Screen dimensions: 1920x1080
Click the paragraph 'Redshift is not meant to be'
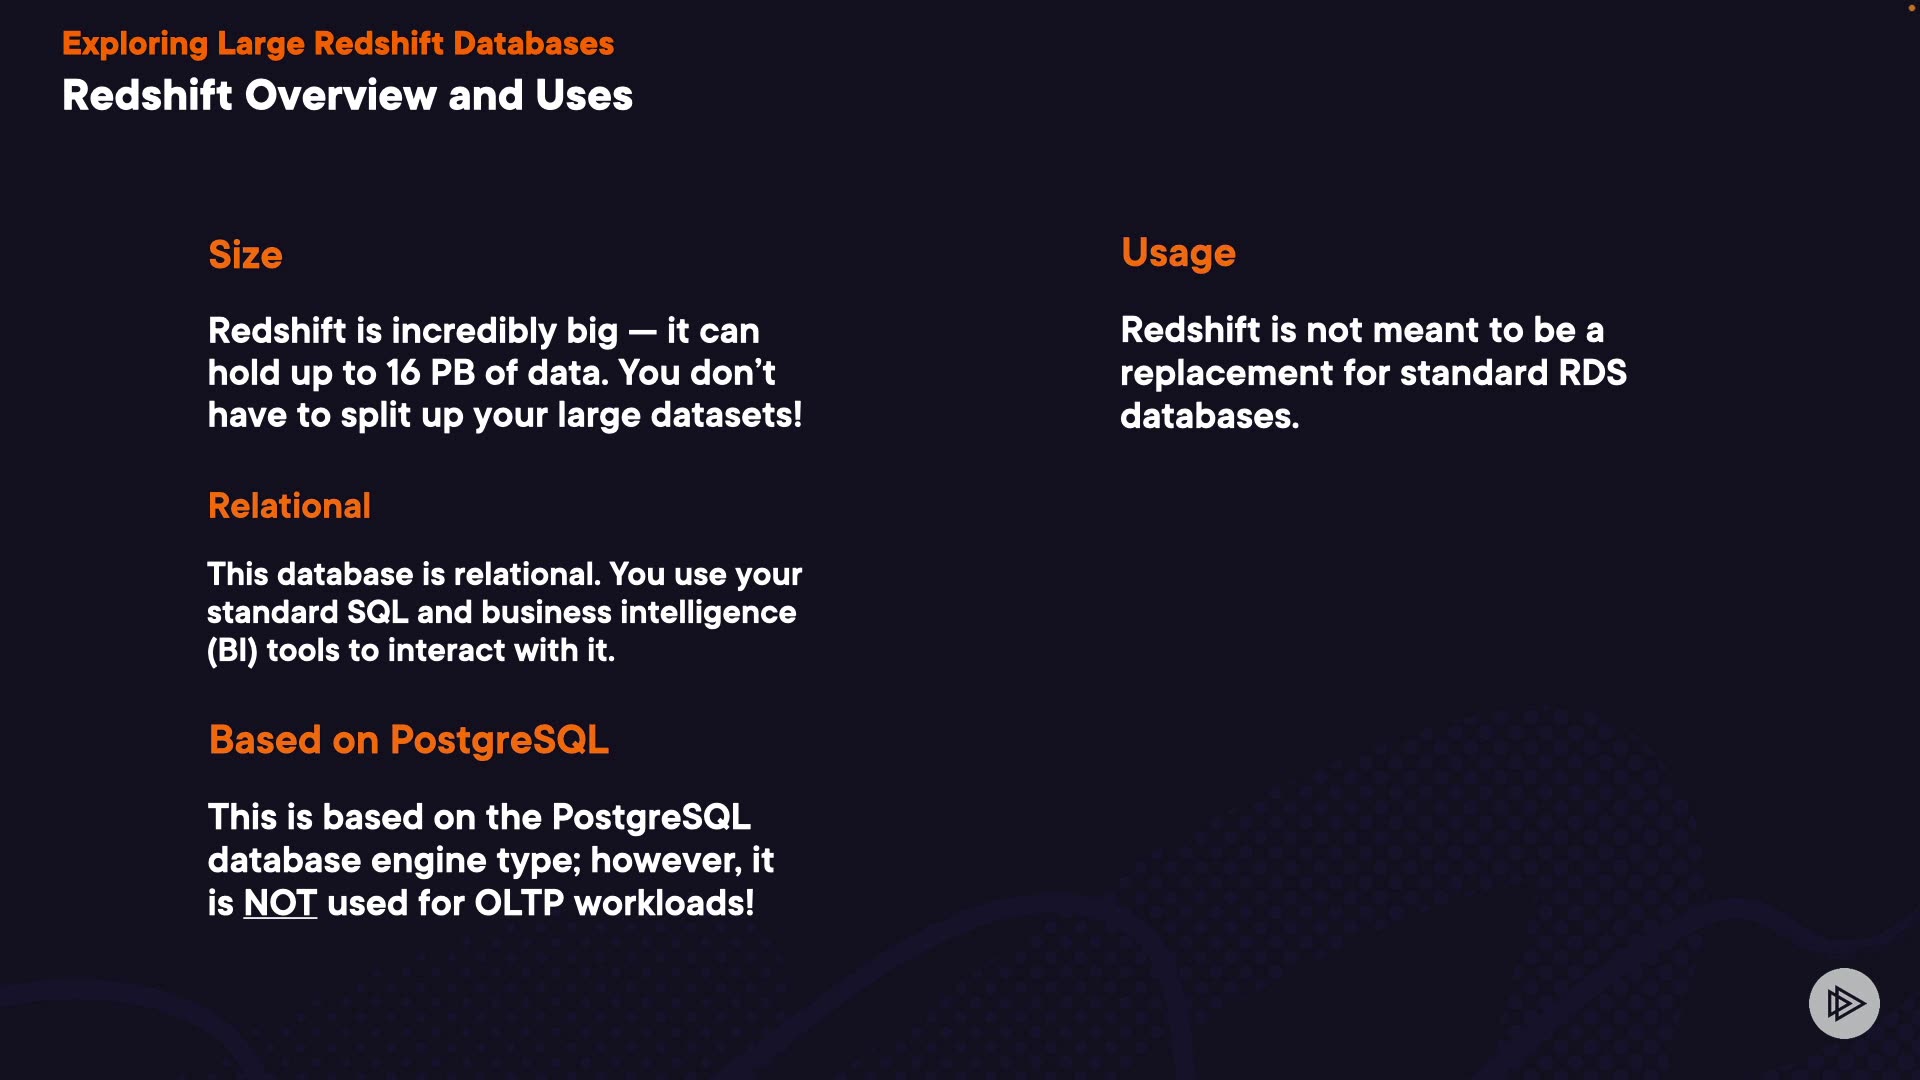(x=1372, y=372)
